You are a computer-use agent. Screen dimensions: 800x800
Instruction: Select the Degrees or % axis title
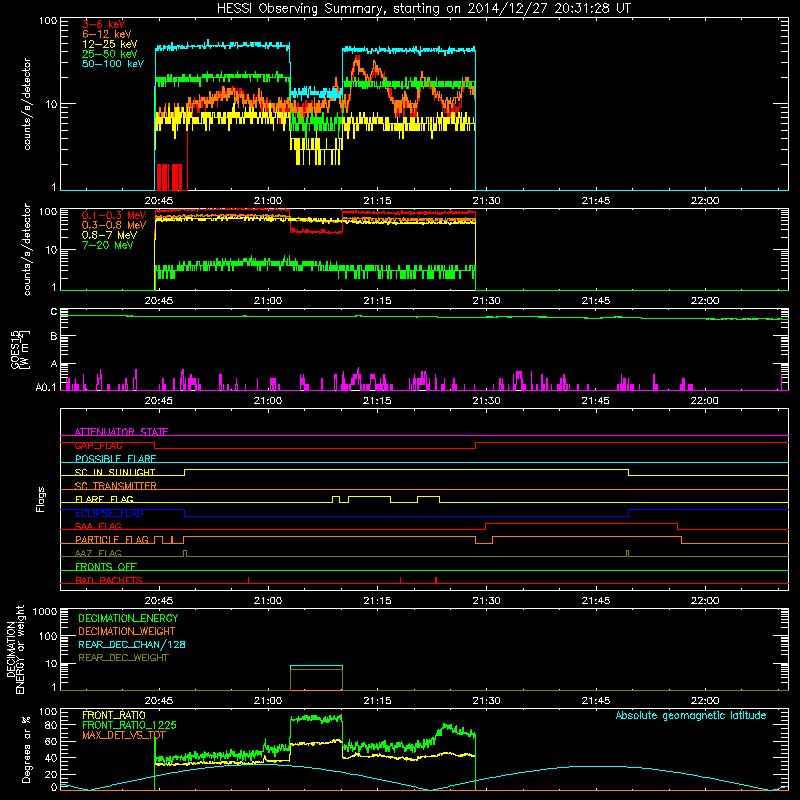[x=27, y=750]
